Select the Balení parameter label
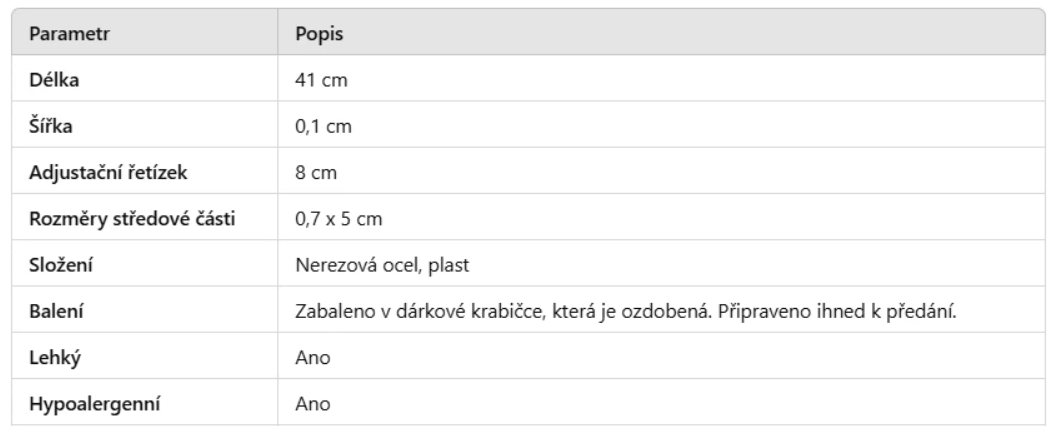 click(56, 312)
